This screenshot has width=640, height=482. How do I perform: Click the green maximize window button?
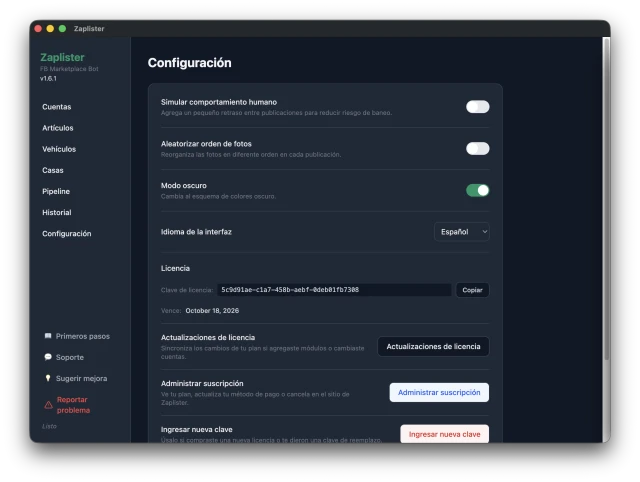tap(62, 29)
